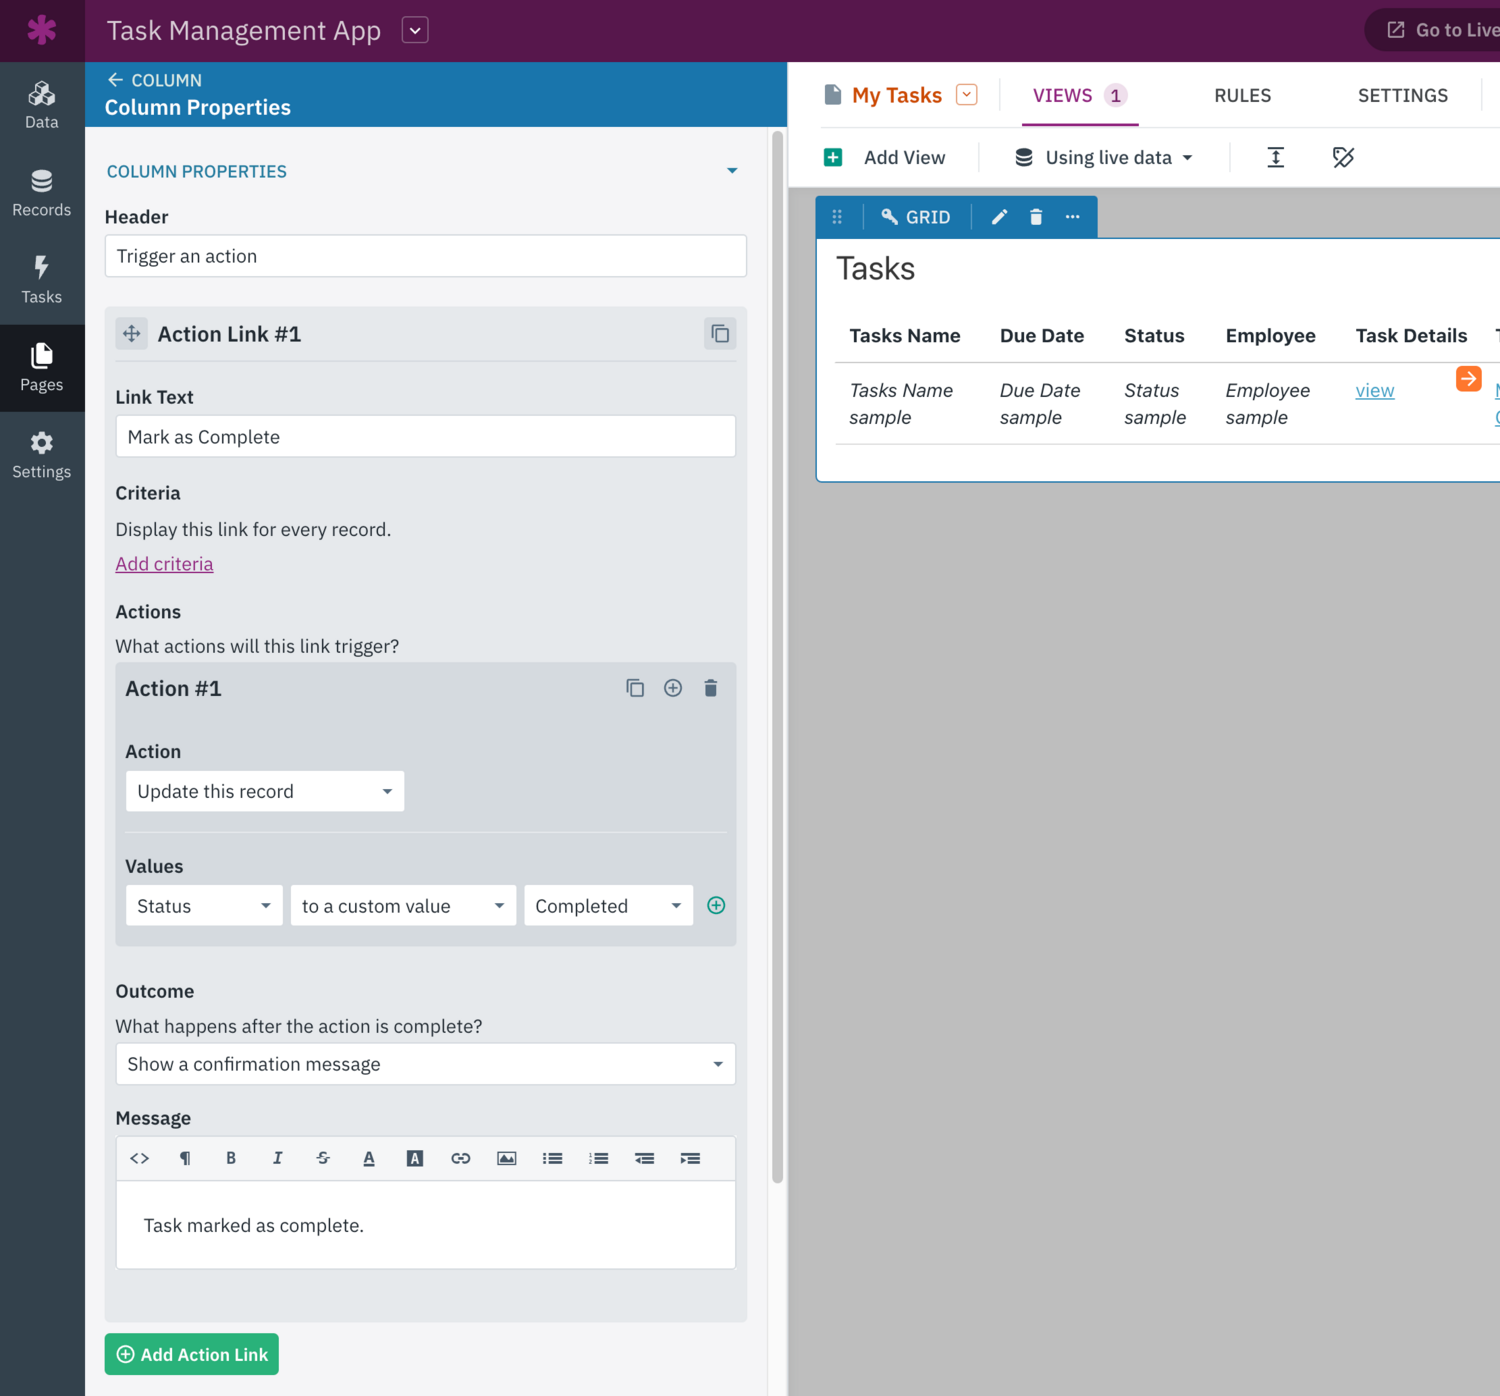Duplicate Action Link #1 using the copy icon
The image size is (1500, 1396).
coord(719,333)
